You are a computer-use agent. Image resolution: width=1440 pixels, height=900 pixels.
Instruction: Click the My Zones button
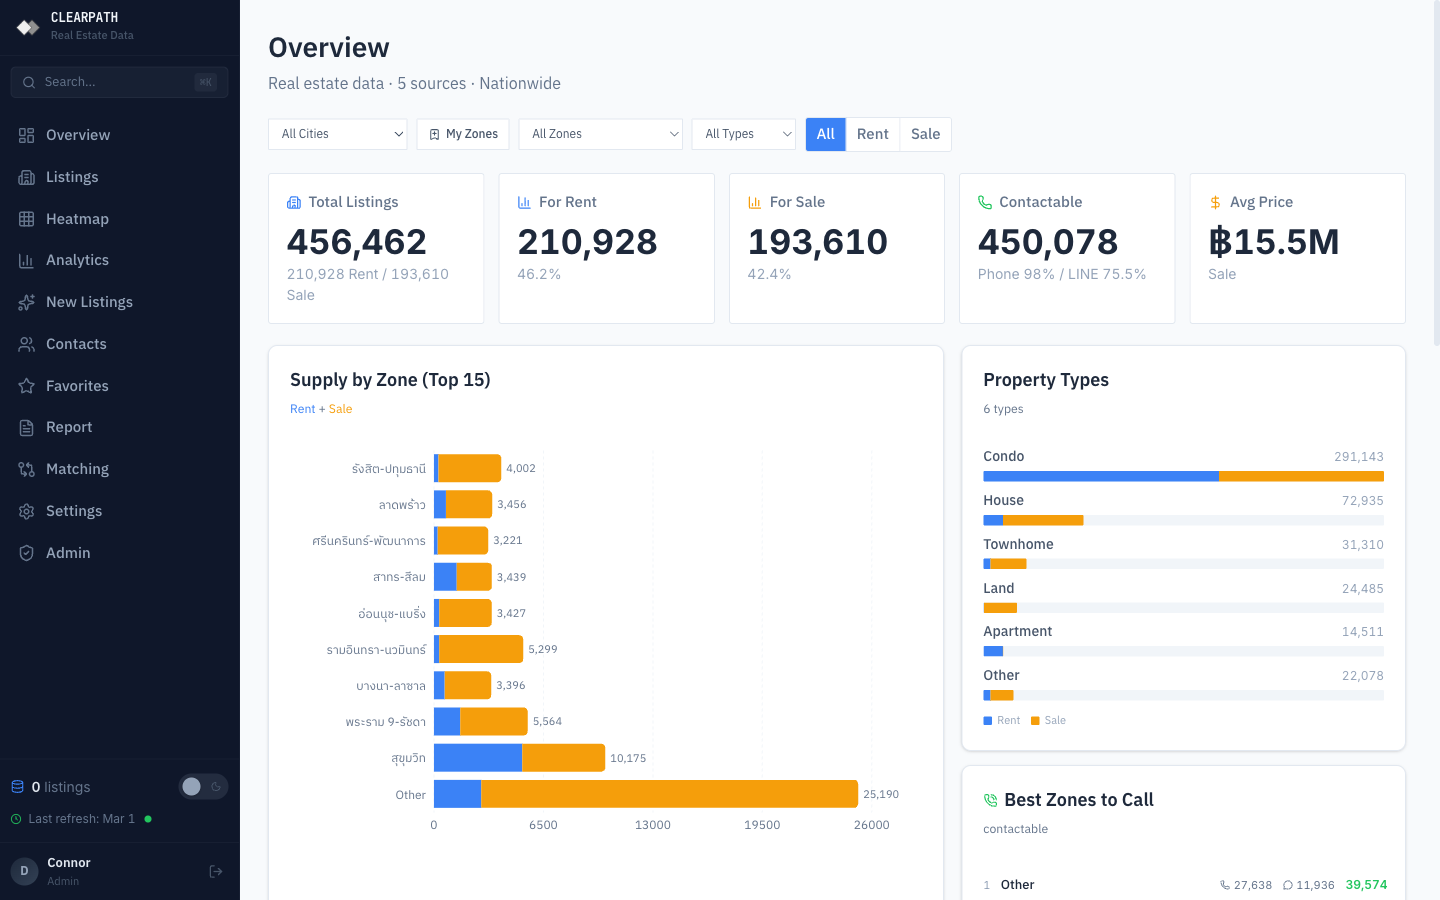click(463, 134)
